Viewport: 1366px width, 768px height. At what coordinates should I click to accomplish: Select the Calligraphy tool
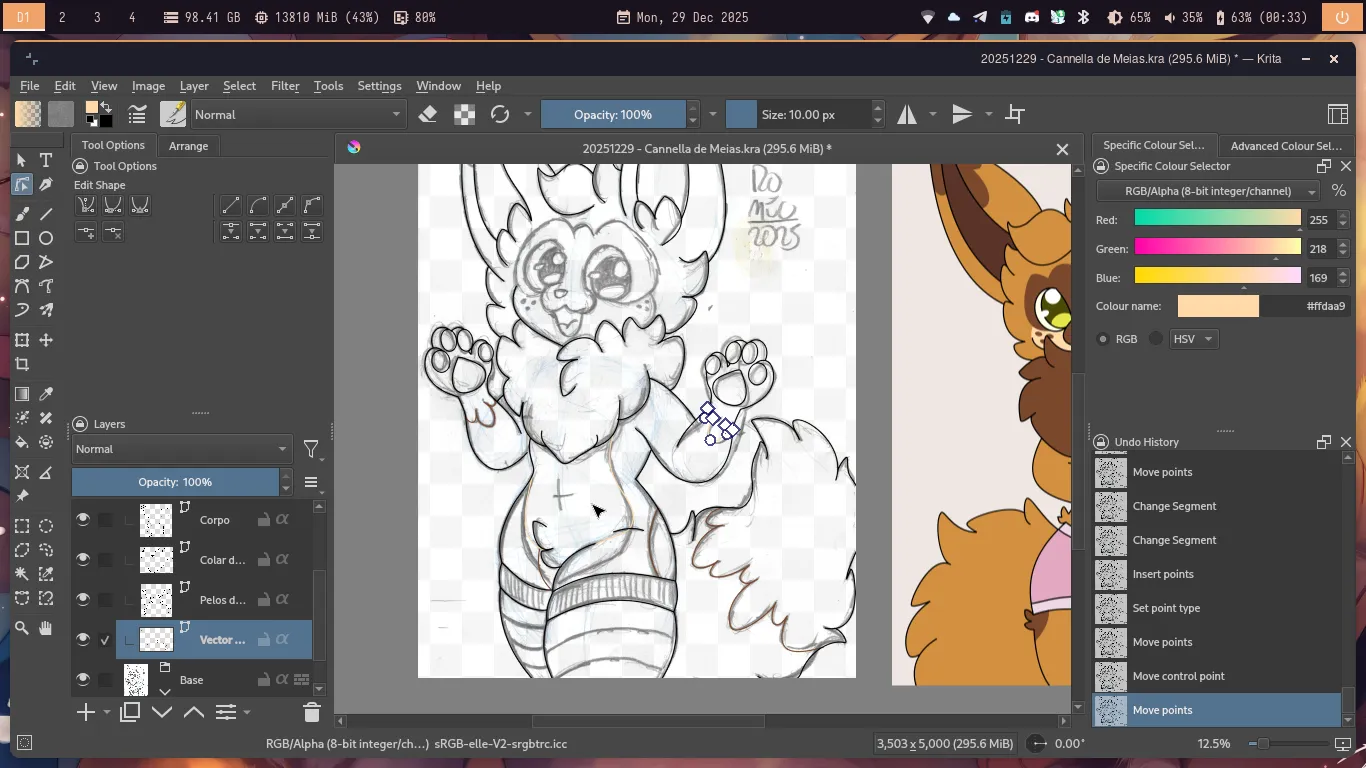click(x=46, y=185)
